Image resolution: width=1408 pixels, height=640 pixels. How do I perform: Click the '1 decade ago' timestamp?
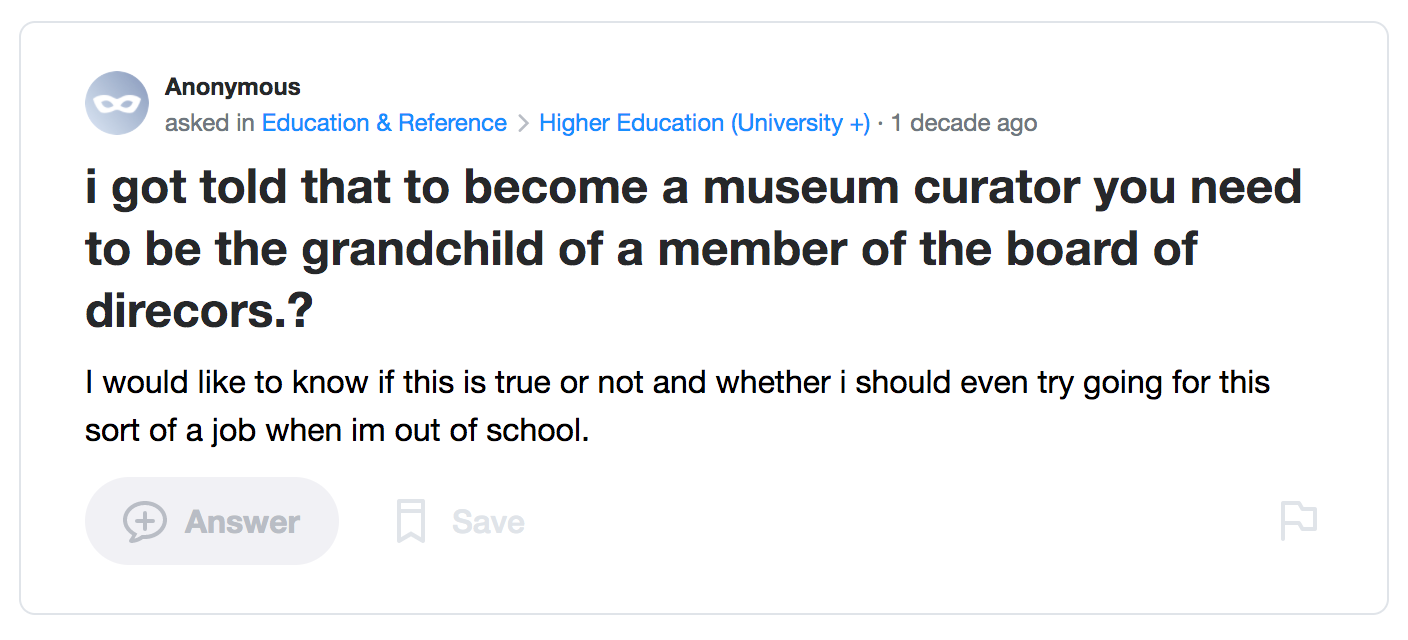click(963, 123)
